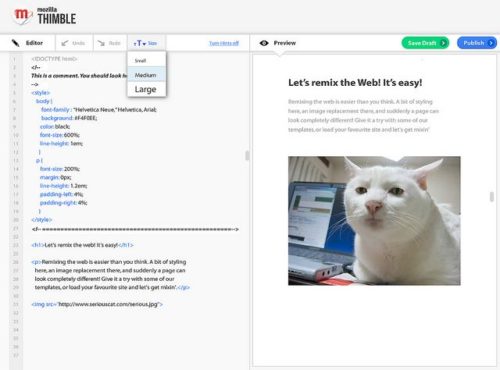Click the padding-right: 4% code line

coord(63,203)
